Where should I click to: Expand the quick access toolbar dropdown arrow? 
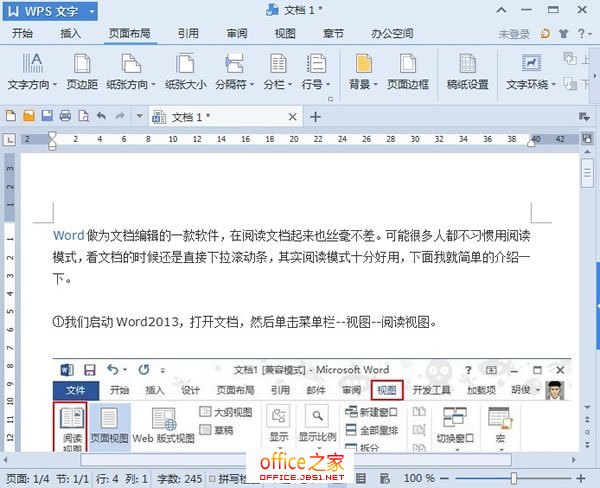point(139,116)
